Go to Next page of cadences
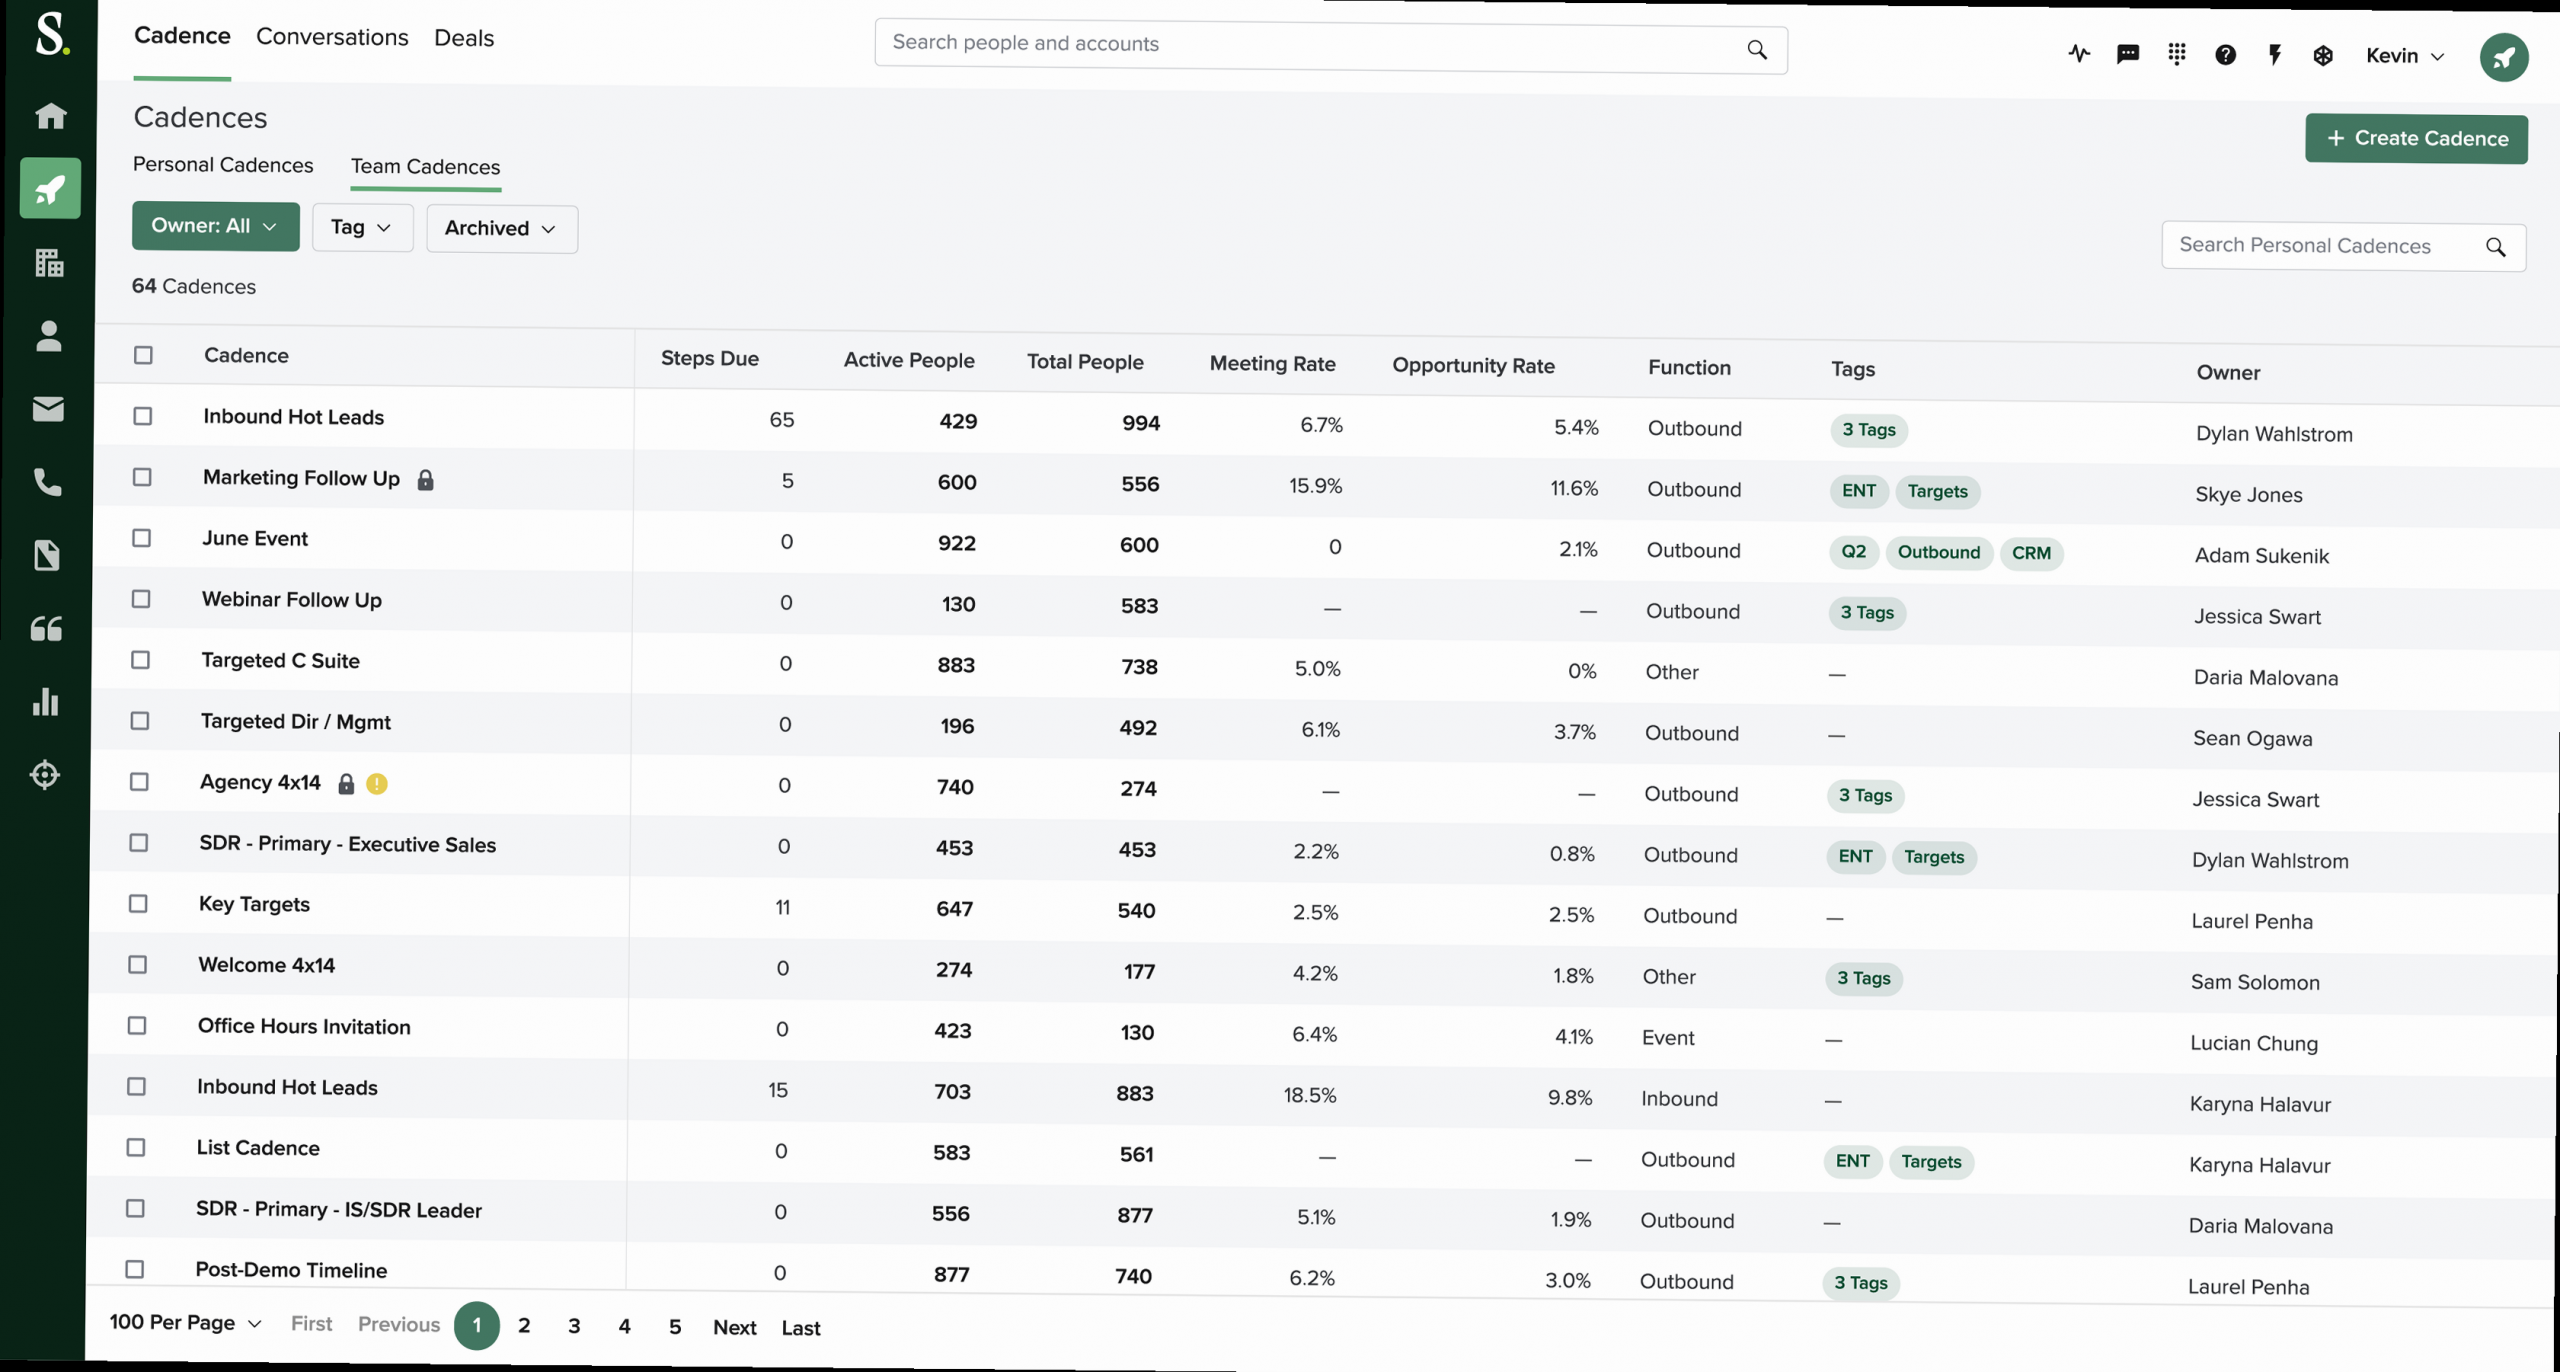This screenshot has width=2560, height=1372. [x=734, y=1327]
